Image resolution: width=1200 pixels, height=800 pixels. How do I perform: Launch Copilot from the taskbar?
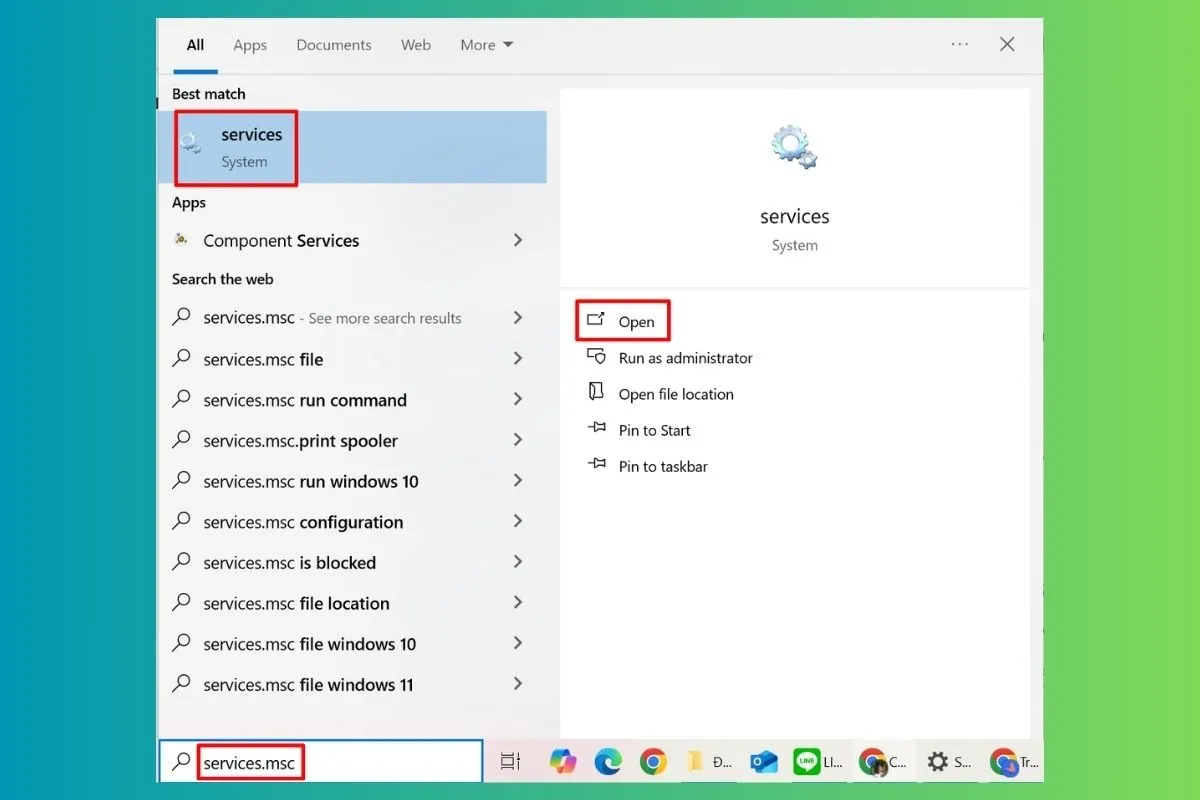tap(563, 762)
